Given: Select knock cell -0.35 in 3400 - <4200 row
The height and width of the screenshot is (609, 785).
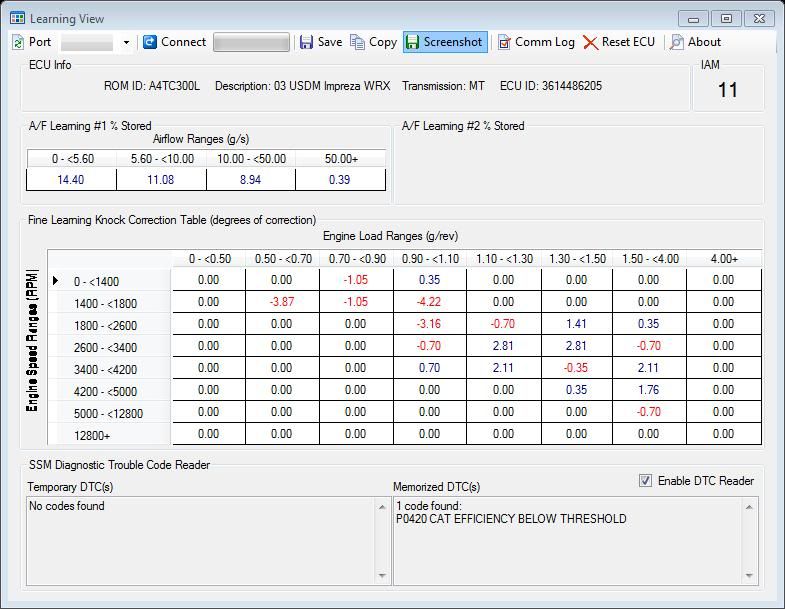Looking at the screenshot, I should point(577,368).
